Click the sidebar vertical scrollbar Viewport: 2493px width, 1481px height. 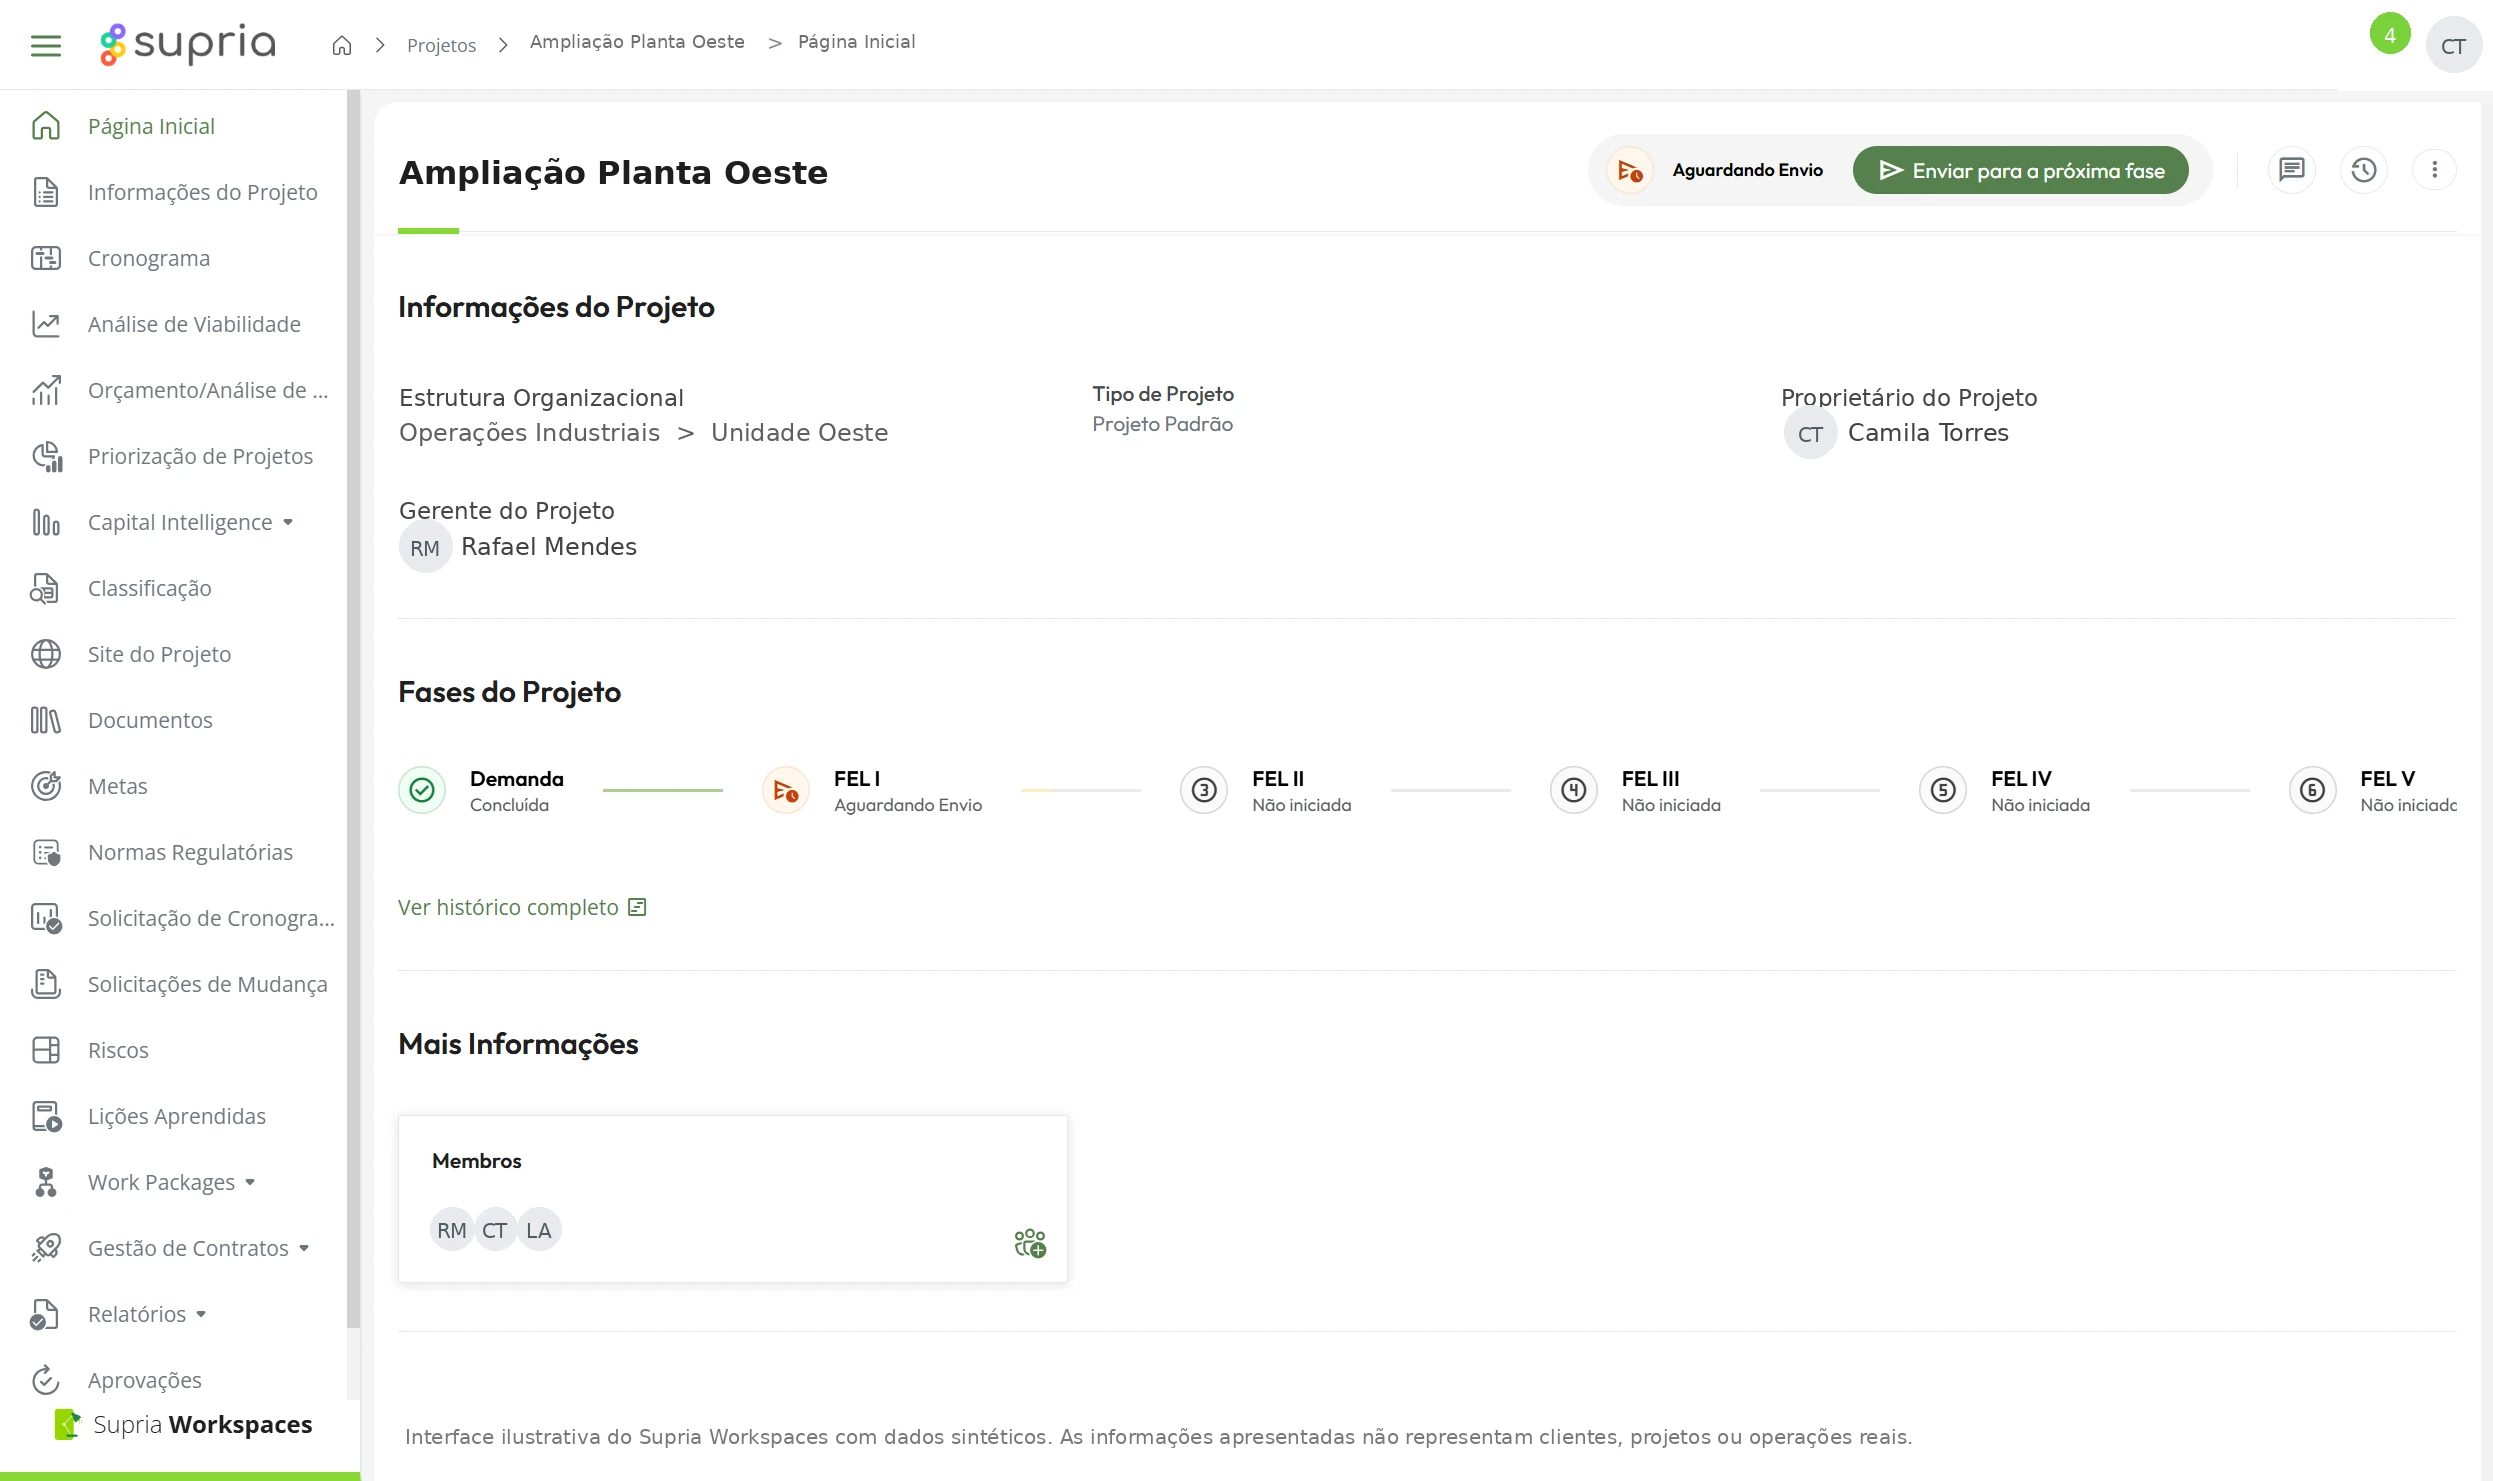353,710
